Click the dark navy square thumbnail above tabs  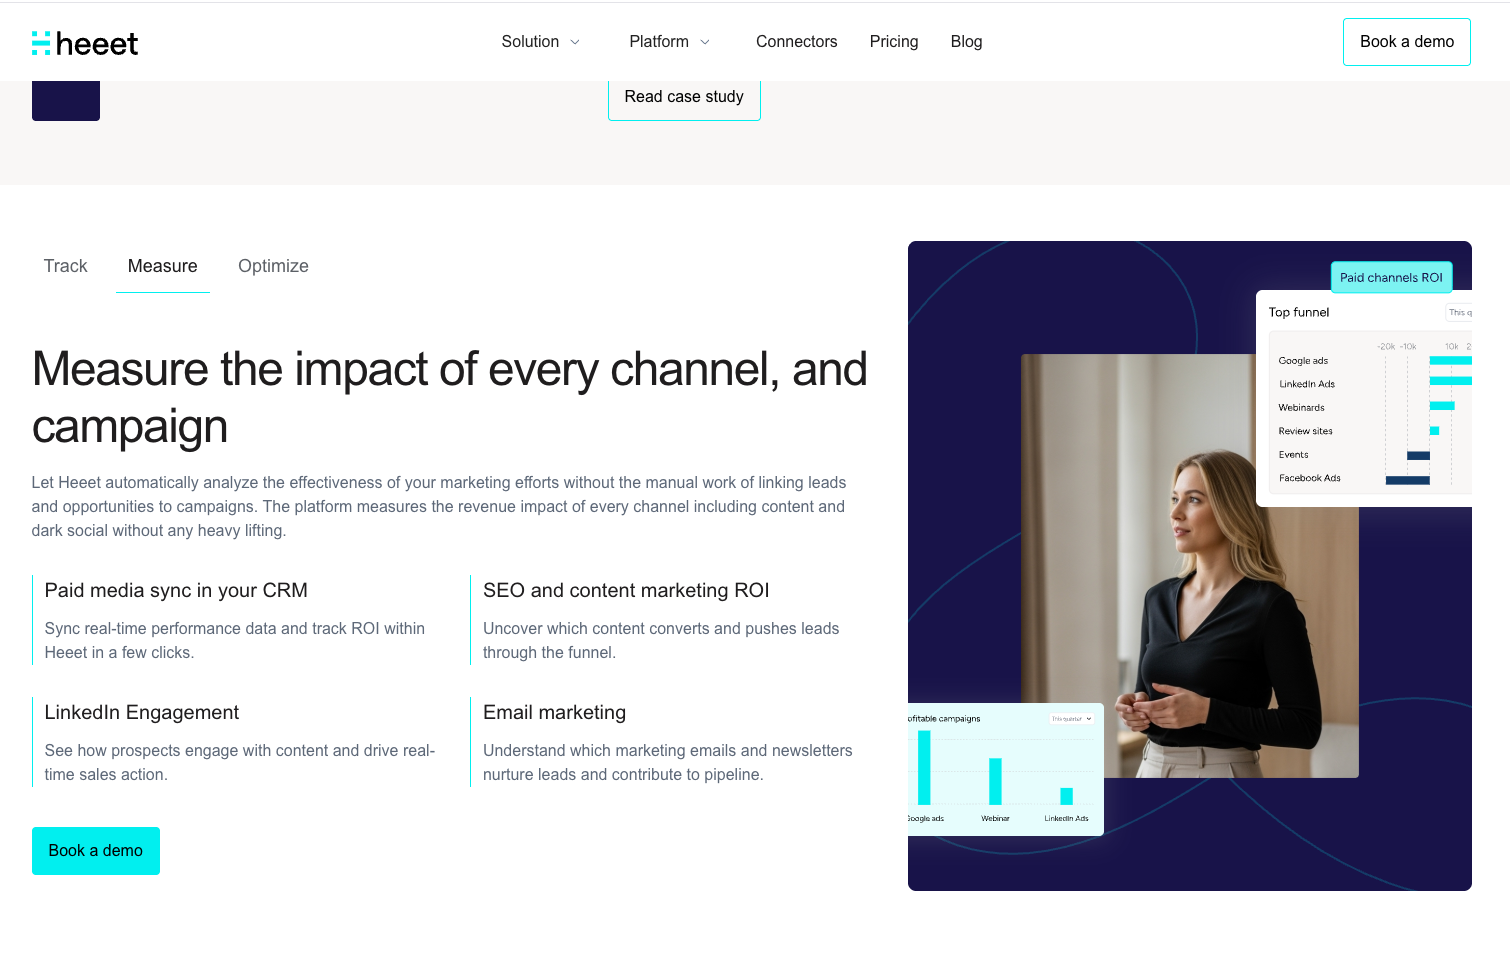tap(66, 101)
